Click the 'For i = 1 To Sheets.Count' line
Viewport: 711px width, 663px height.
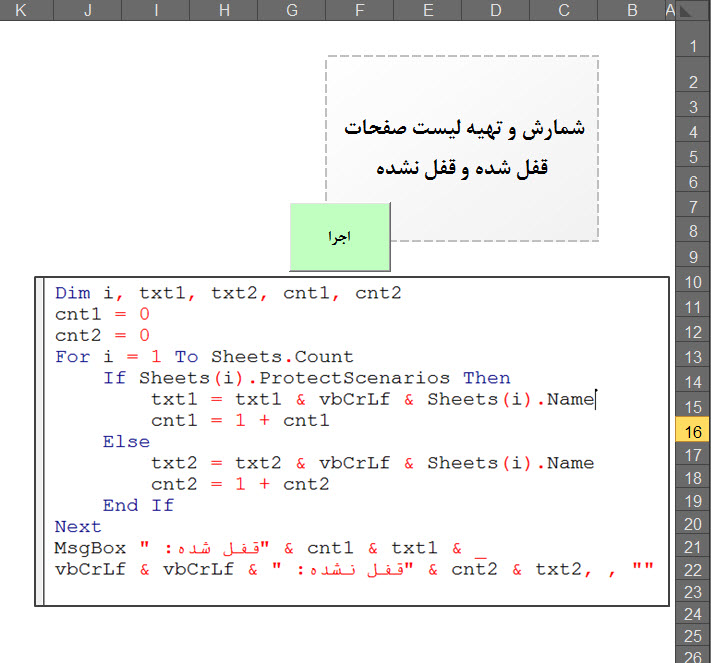(204, 357)
